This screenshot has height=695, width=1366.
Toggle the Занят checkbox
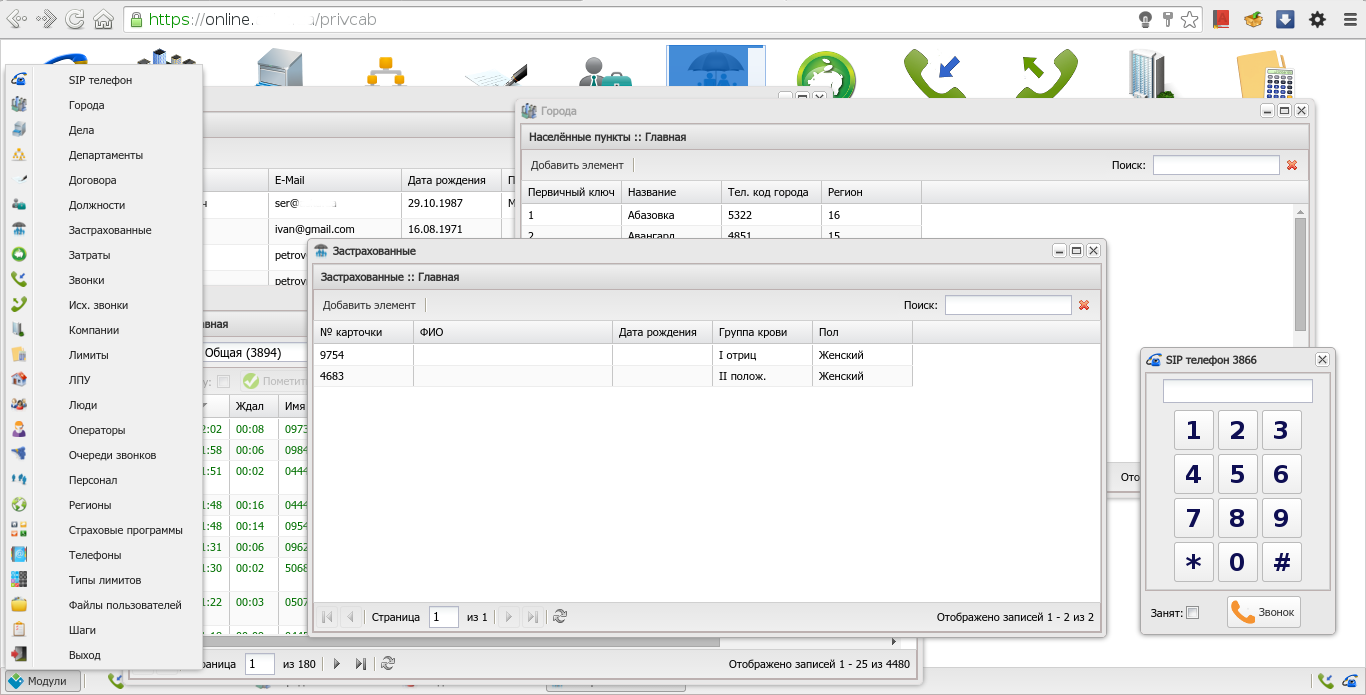[x=1192, y=613]
